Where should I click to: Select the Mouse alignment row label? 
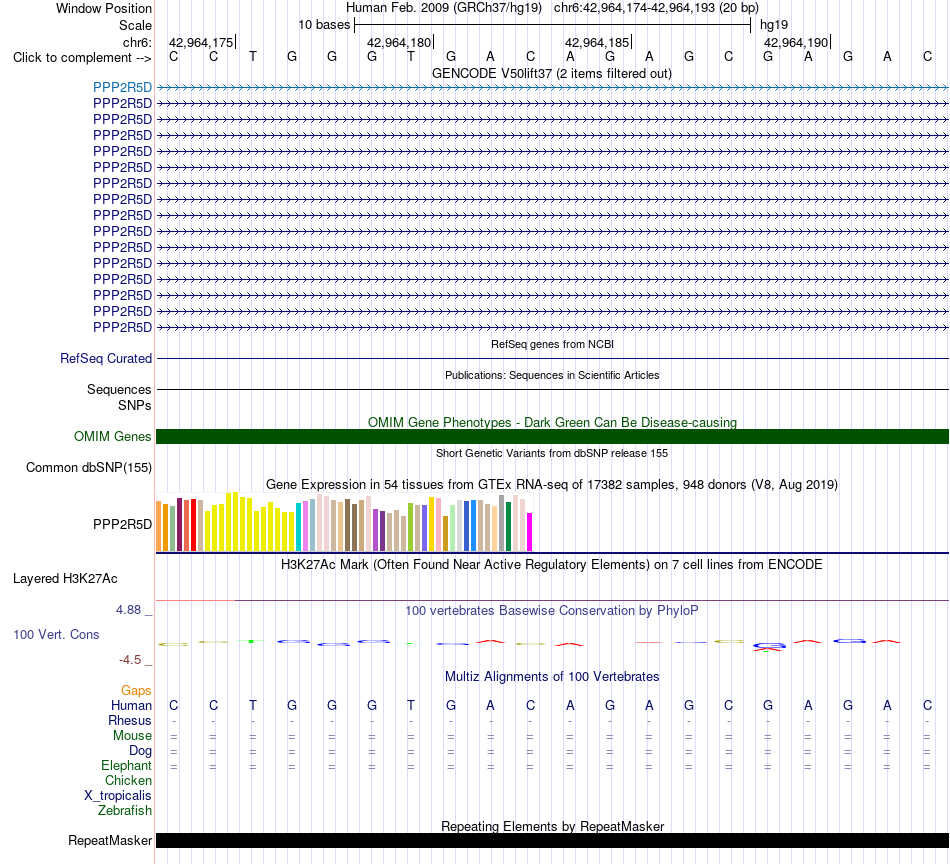[132, 736]
